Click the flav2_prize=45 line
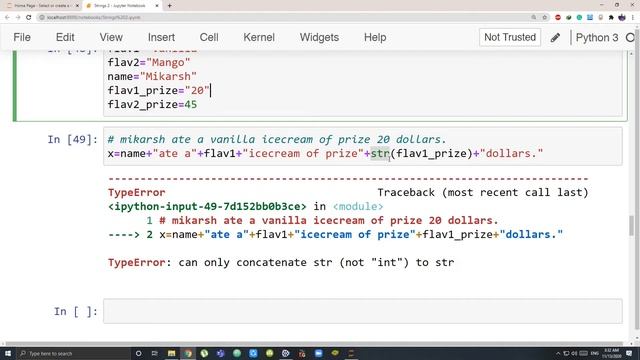 152,104
